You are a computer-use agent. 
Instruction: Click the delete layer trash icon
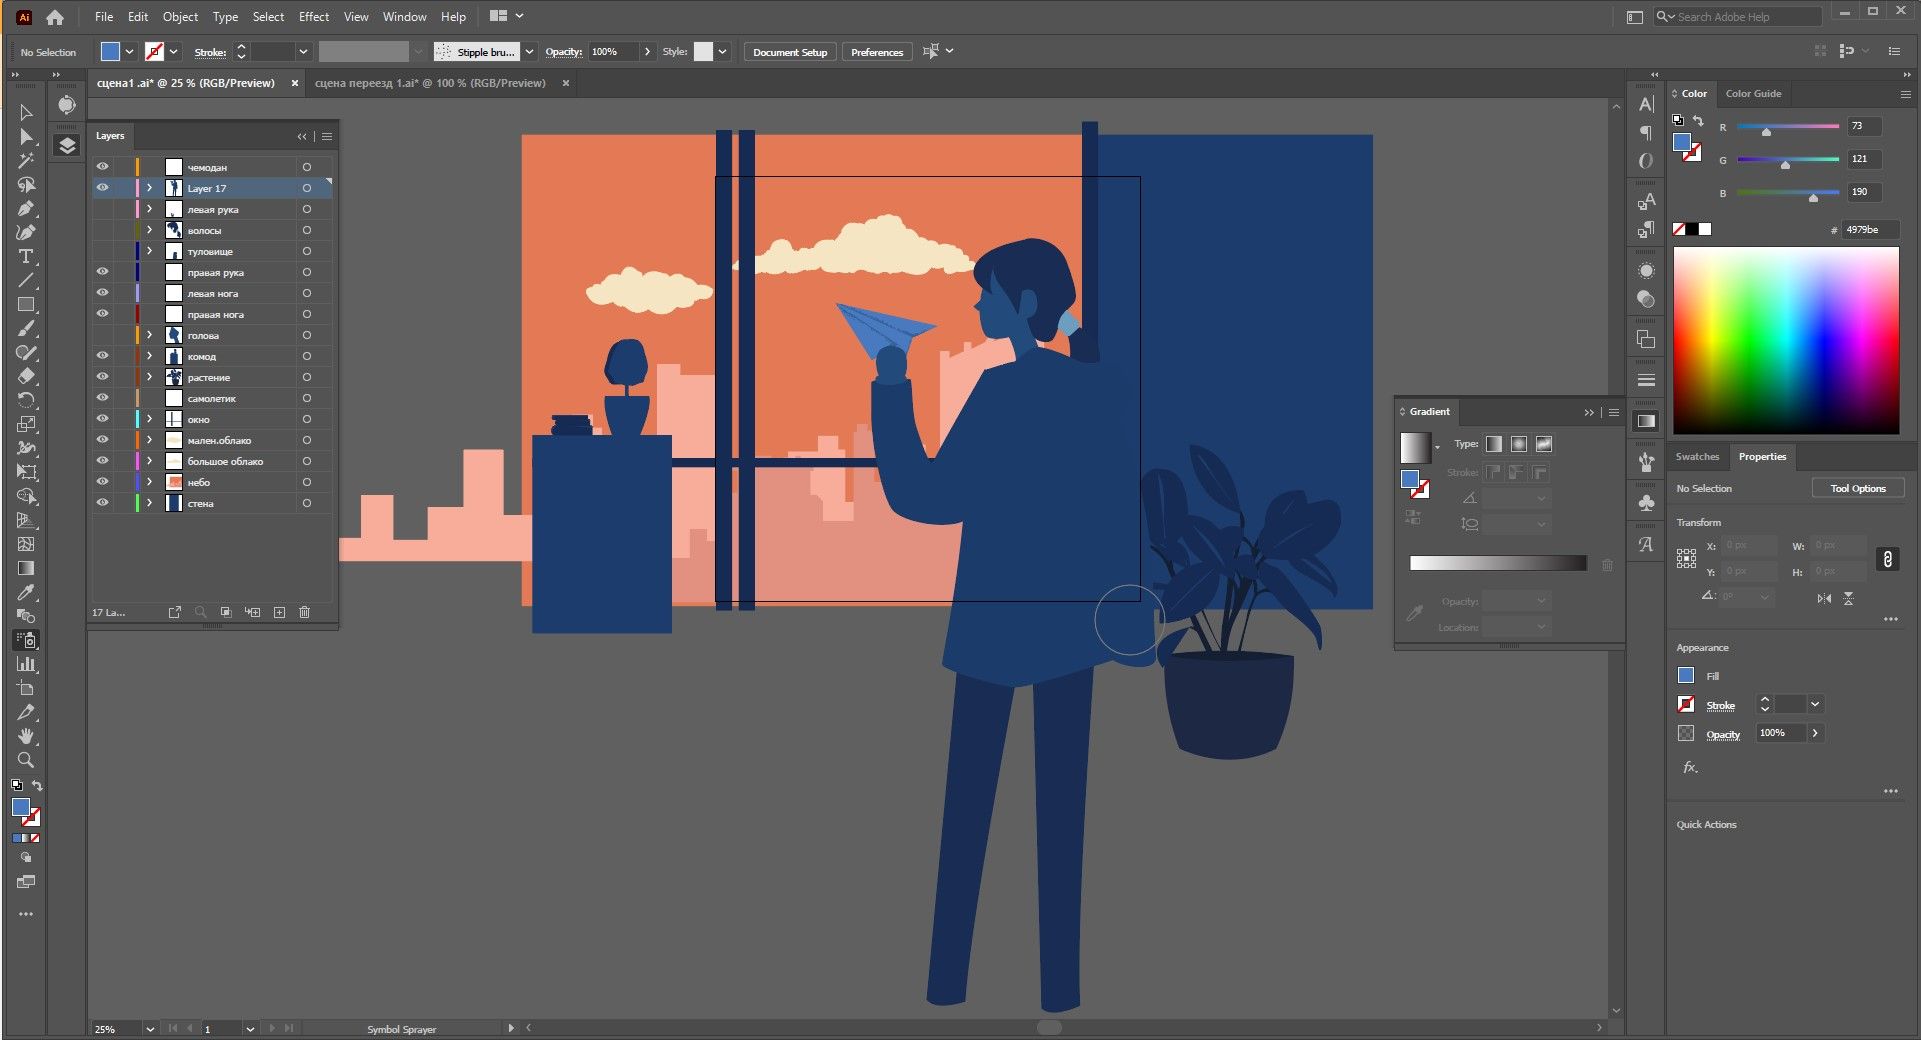(305, 612)
